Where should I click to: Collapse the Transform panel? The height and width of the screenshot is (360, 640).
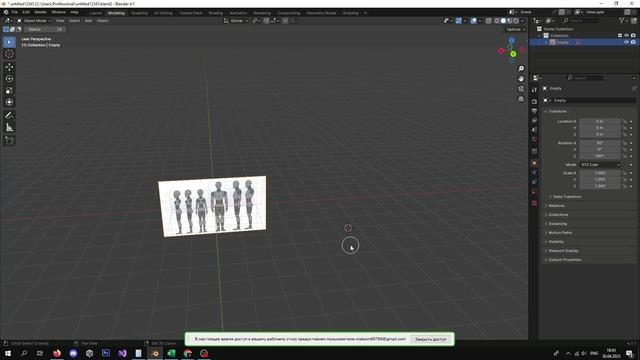click(x=557, y=111)
